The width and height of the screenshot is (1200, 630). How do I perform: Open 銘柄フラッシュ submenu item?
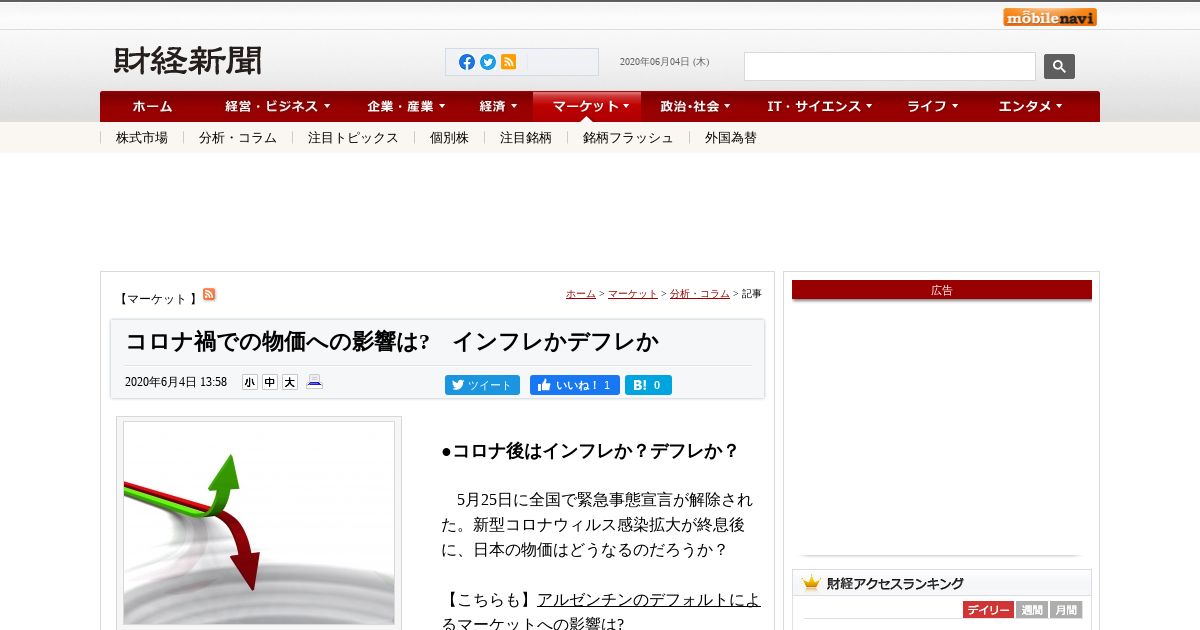628,138
